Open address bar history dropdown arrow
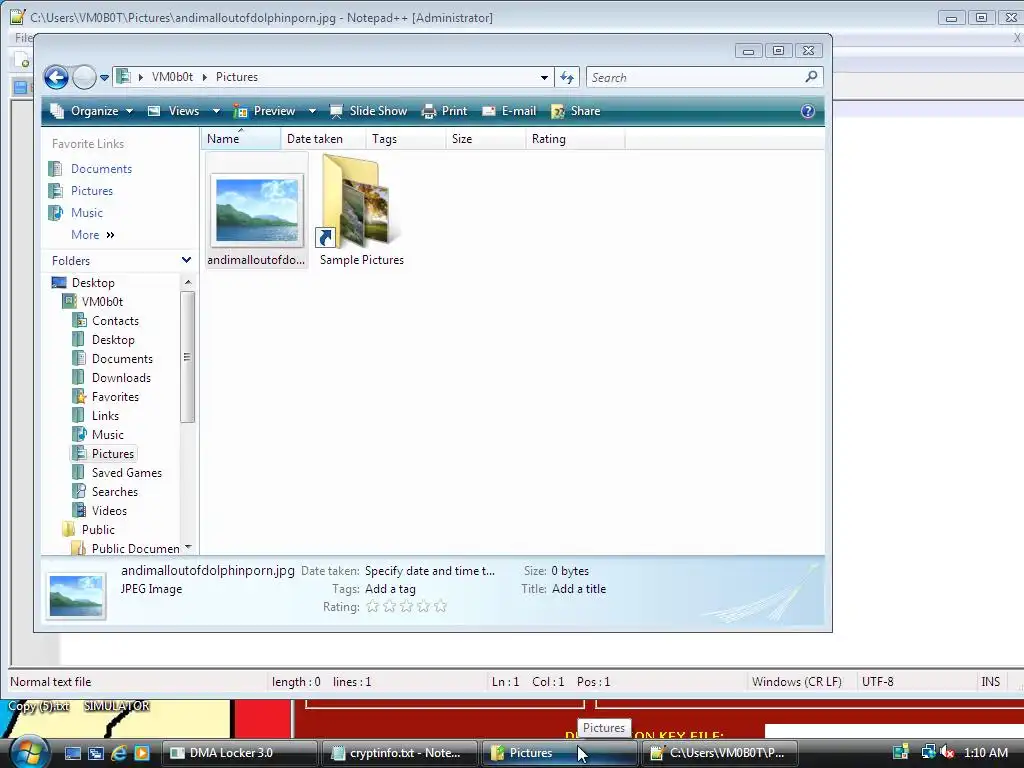This screenshot has width=1024, height=768. pyautogui.click(x=544, y=78)
